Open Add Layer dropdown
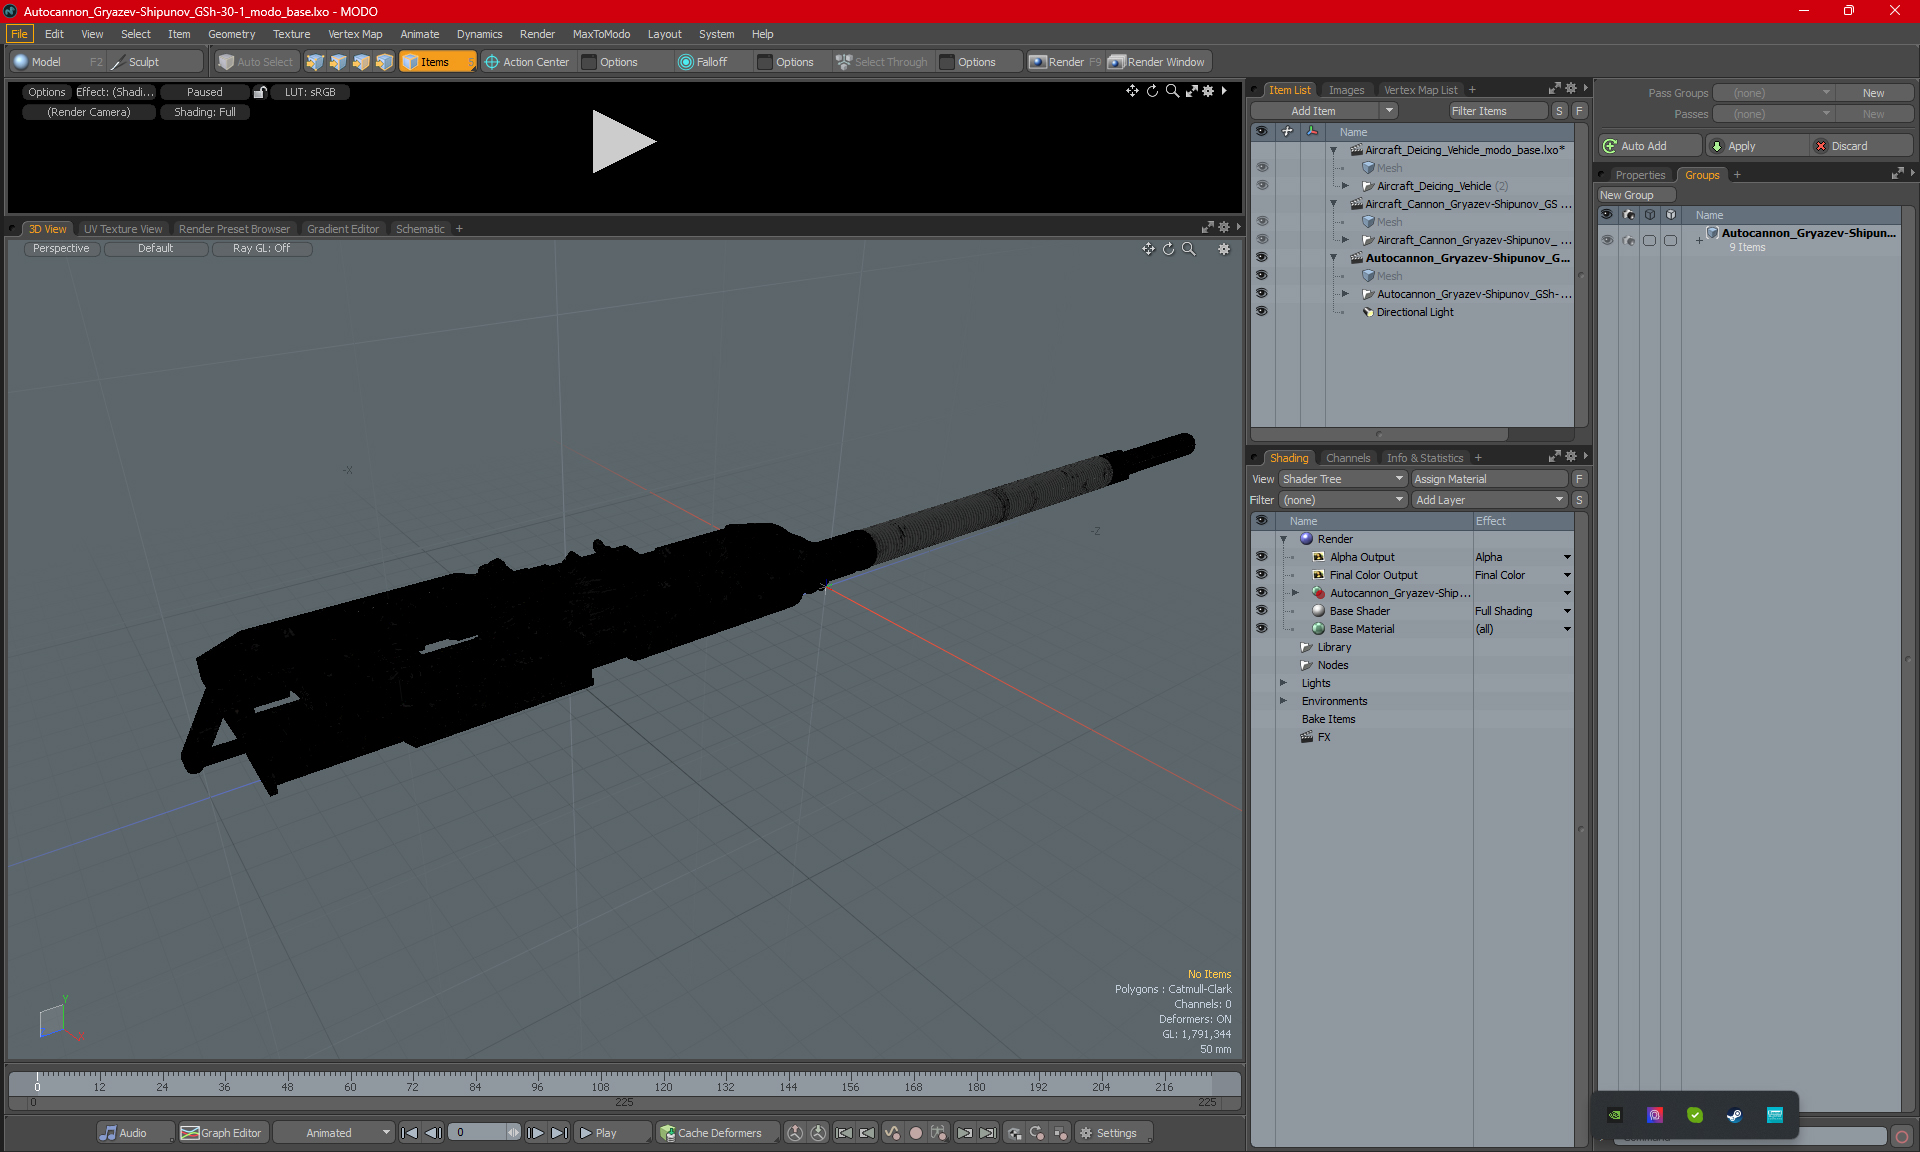The width and height of the screenshot is (1920, 1152). (1488, 500)
